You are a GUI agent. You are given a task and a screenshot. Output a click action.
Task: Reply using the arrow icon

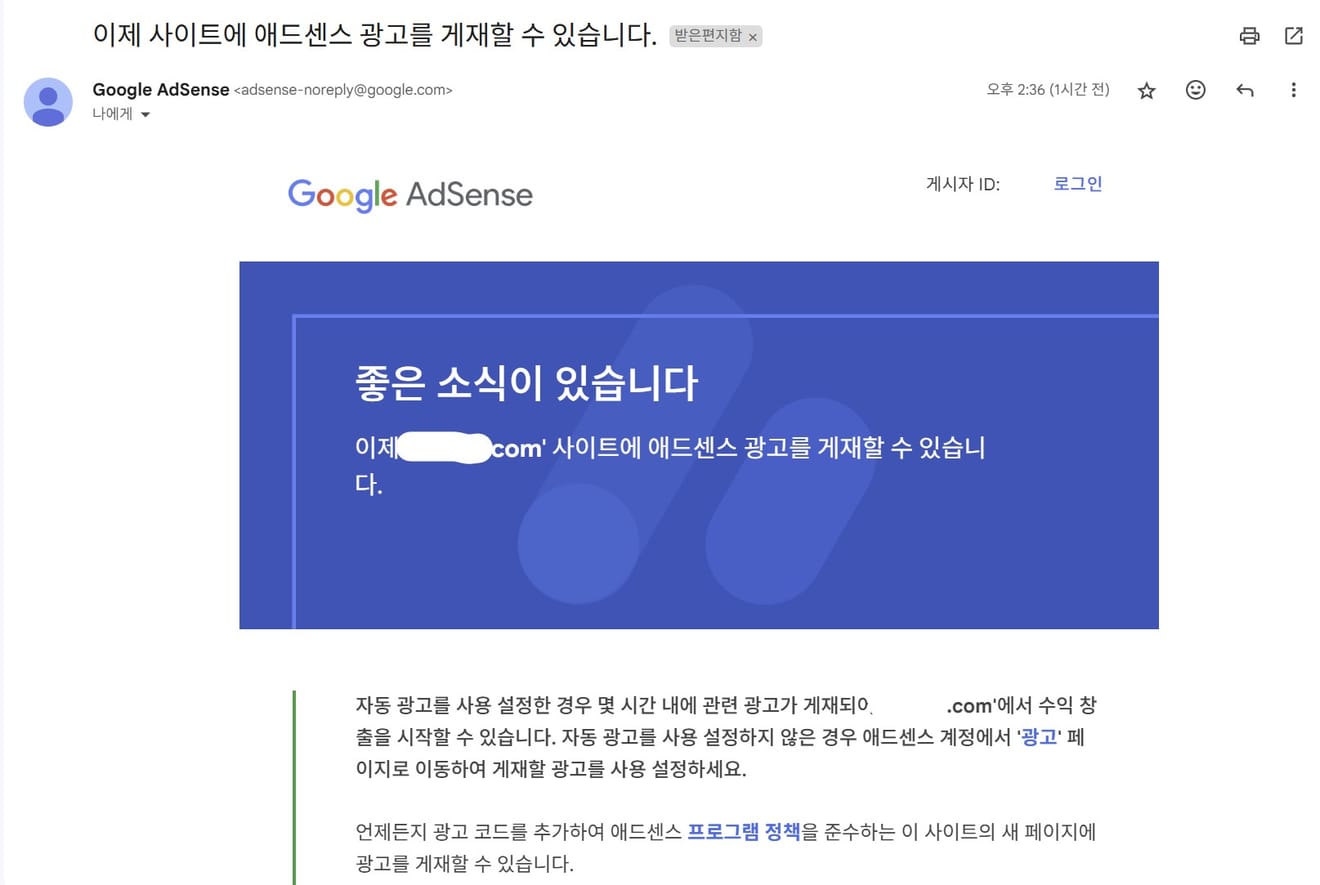(1245, 90)
